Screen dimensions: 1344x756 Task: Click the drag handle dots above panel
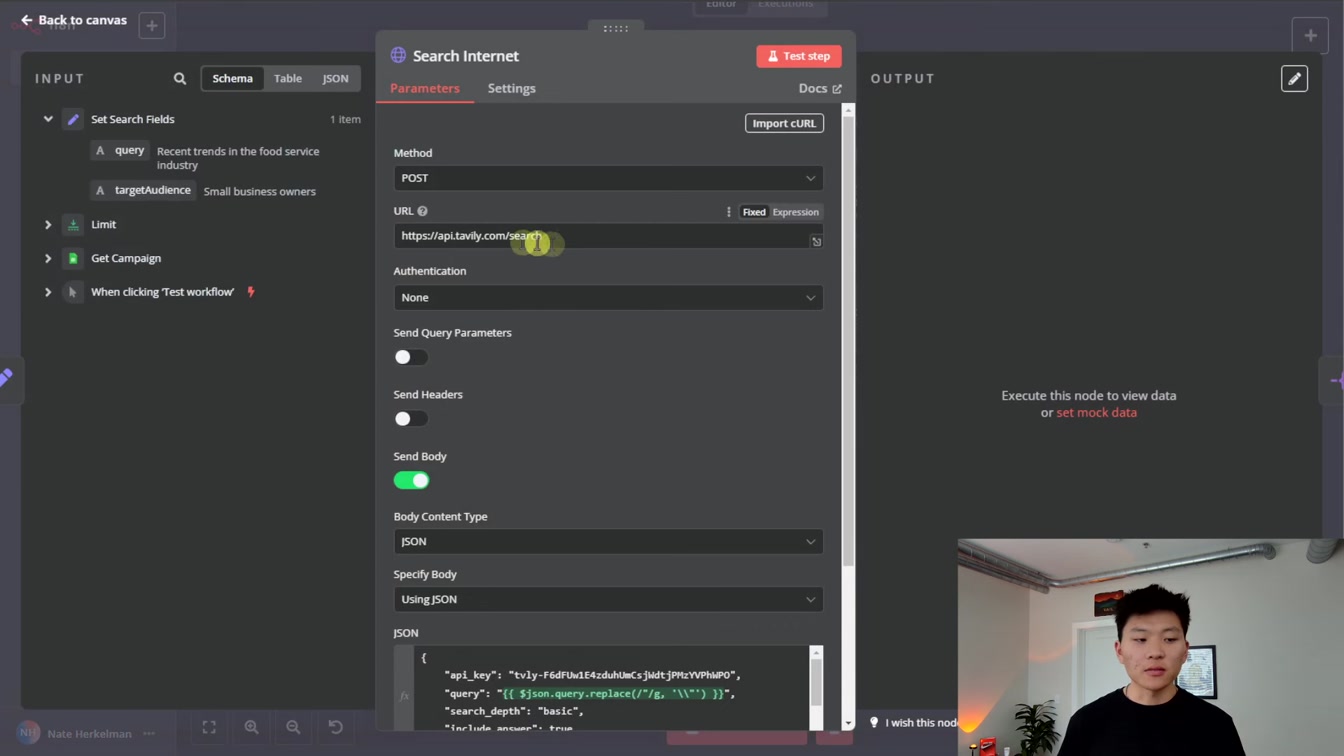pos(616,28)
